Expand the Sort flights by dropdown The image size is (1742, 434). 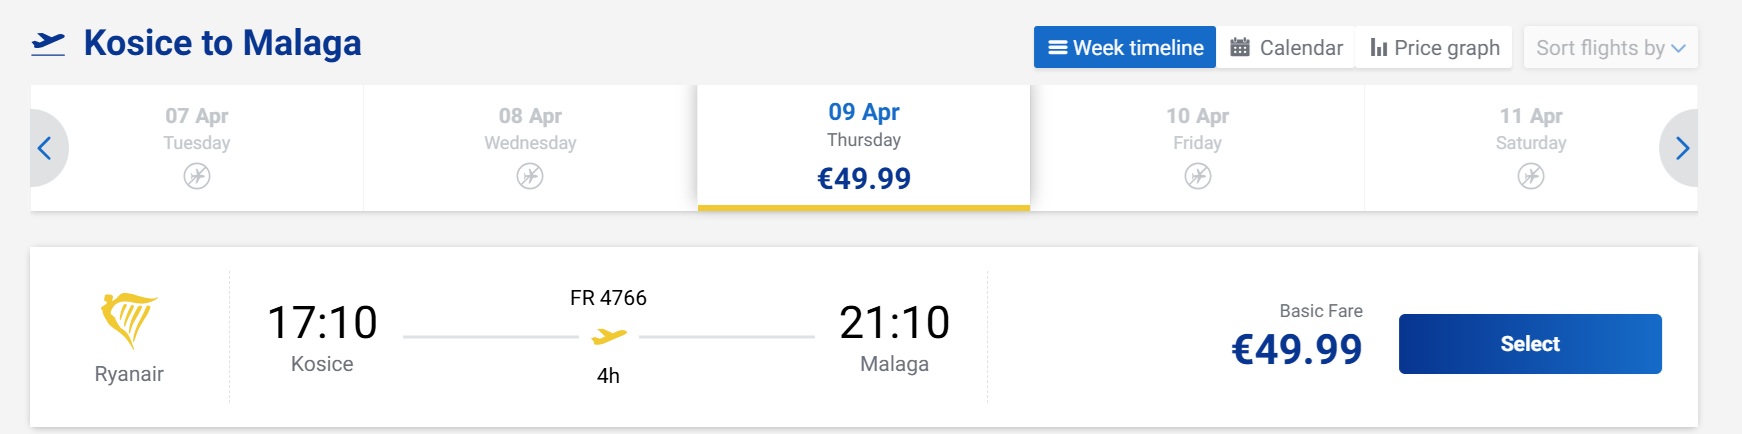tap(1610, 47)
